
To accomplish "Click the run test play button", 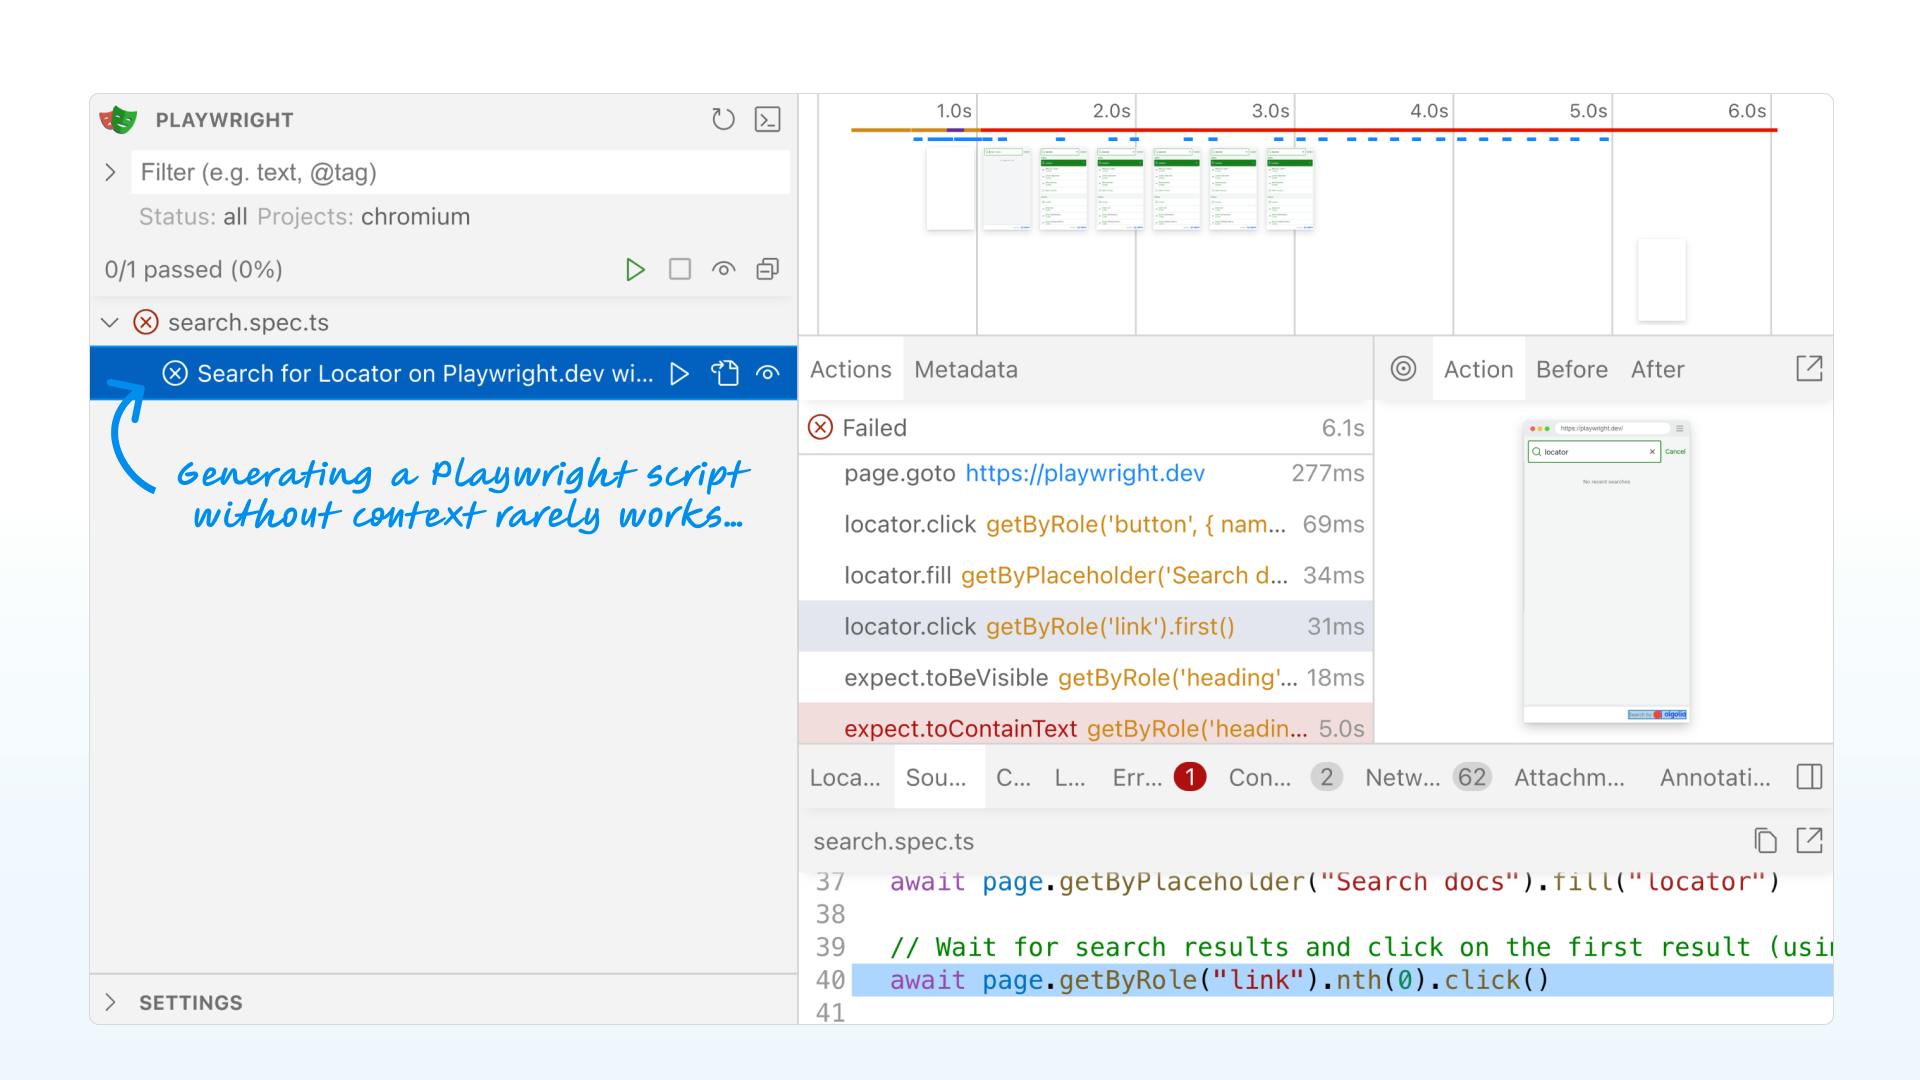I will pyautogui.click(x=679, y=373).
